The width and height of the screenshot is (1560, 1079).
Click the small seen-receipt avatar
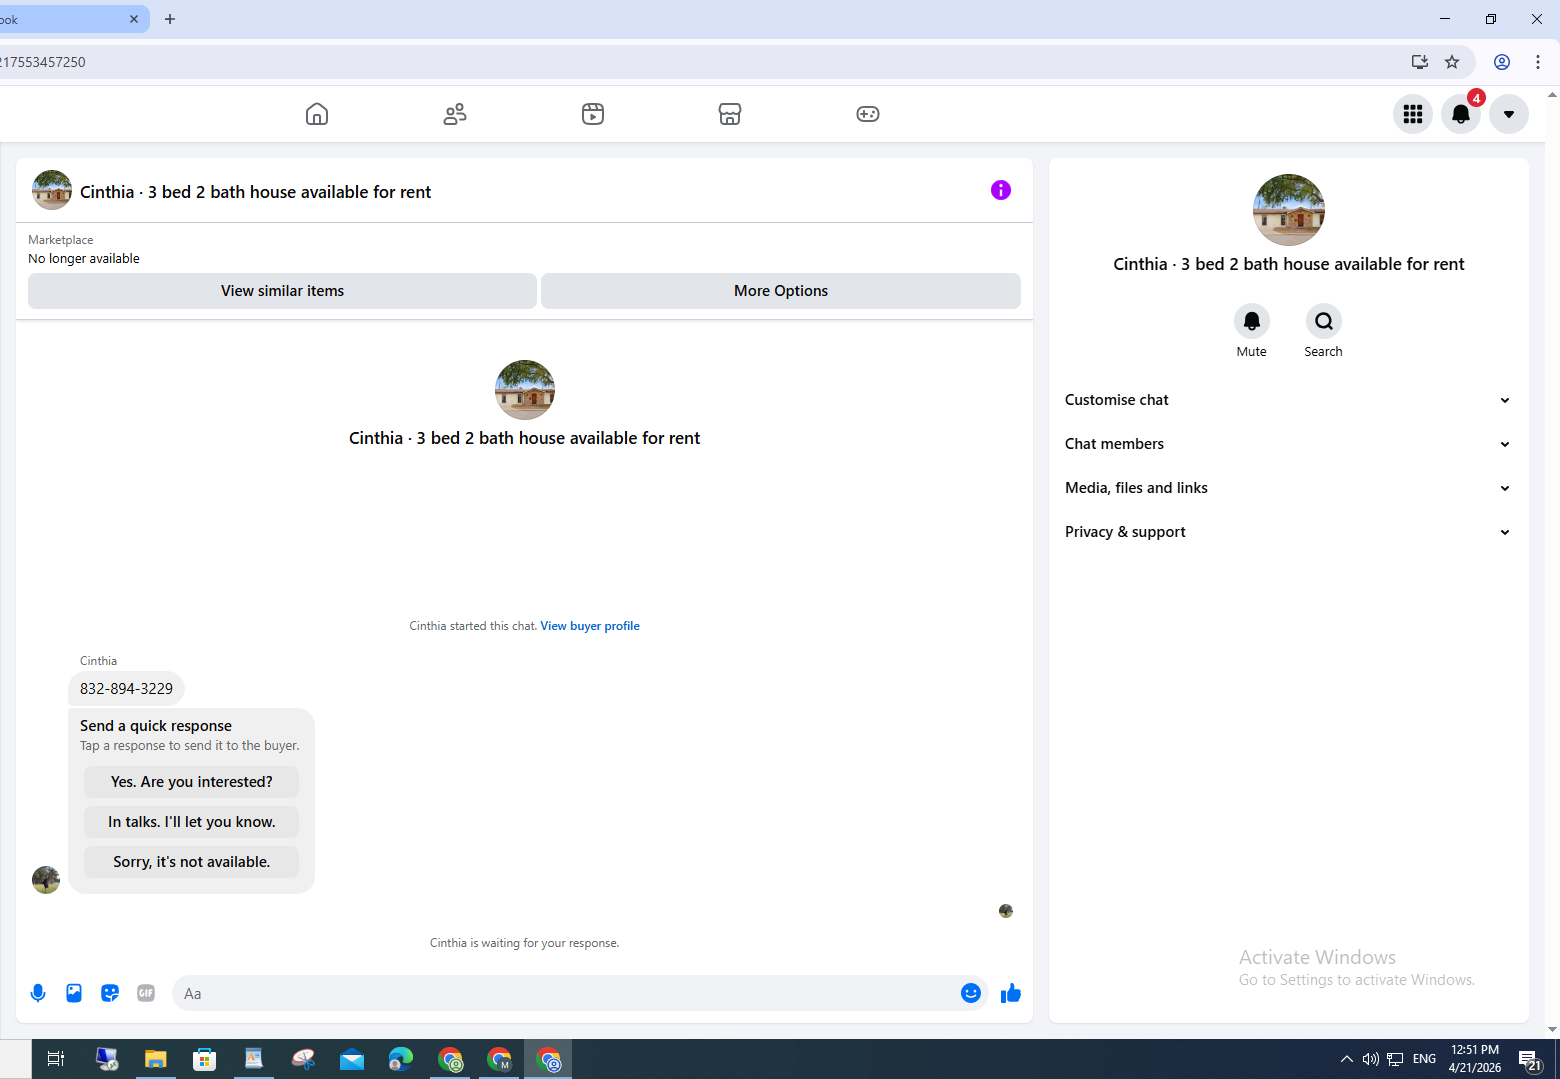(1006, 911)
